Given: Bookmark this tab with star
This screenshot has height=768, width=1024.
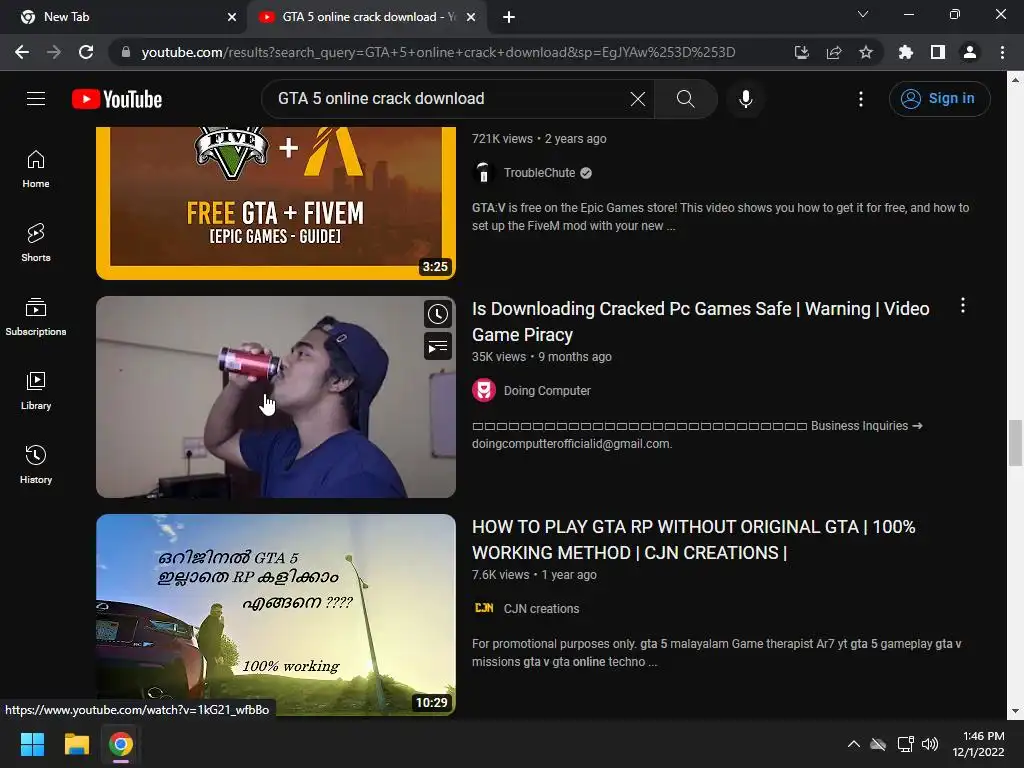Looking at the screenshot, I should point(866,52).
